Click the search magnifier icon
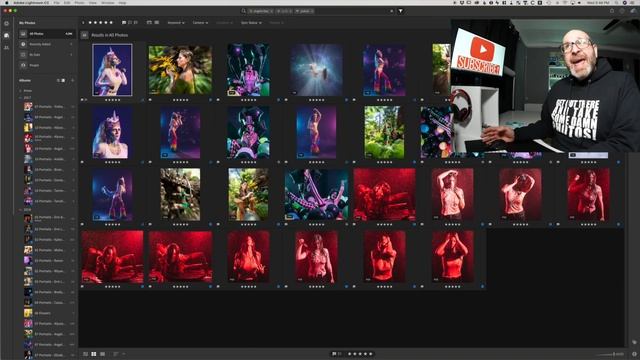This screenshot has width=640, height=360. tap(244, 11)
